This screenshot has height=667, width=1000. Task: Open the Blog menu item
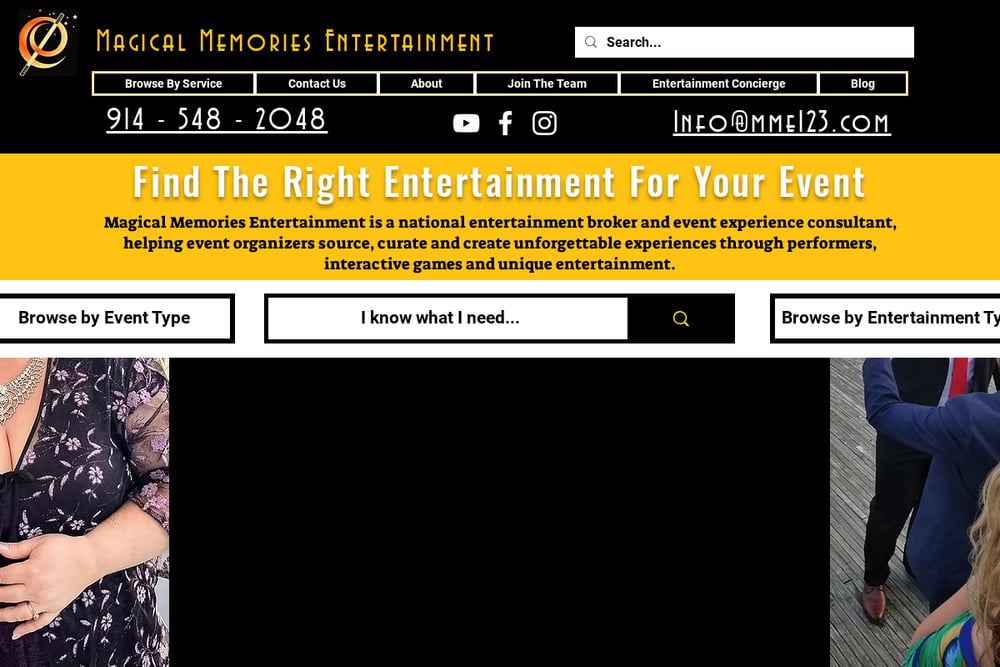coord(862,84)
